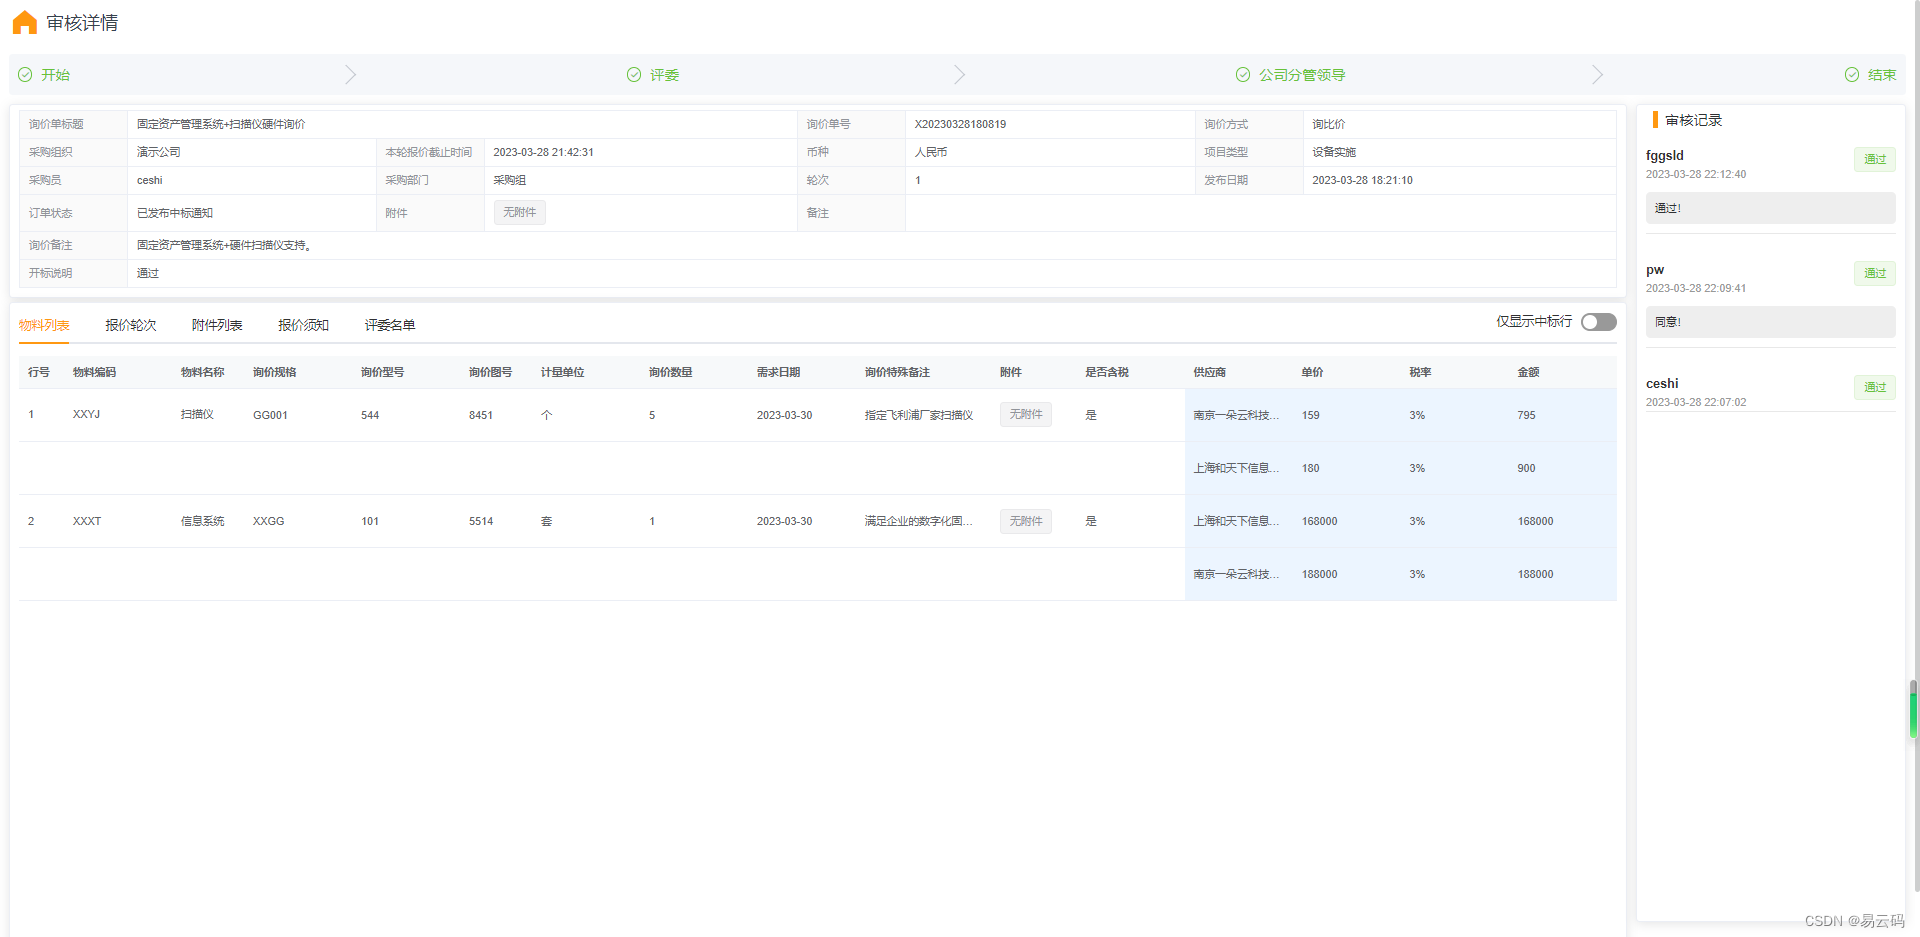Click supplier 上海和天下信息 with price 180
This screenshot has width=1920, height=937.
point(1236,468)
